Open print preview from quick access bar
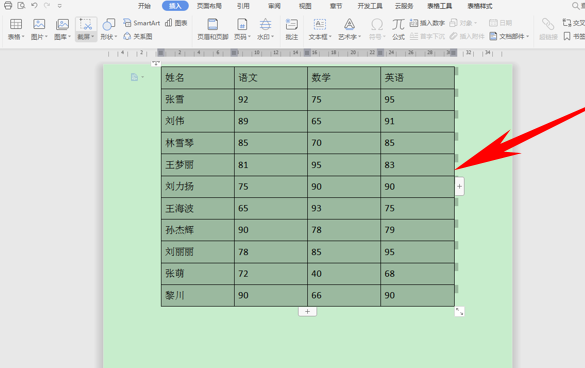Screen dimensions: 585x368 tap(21, 5)
